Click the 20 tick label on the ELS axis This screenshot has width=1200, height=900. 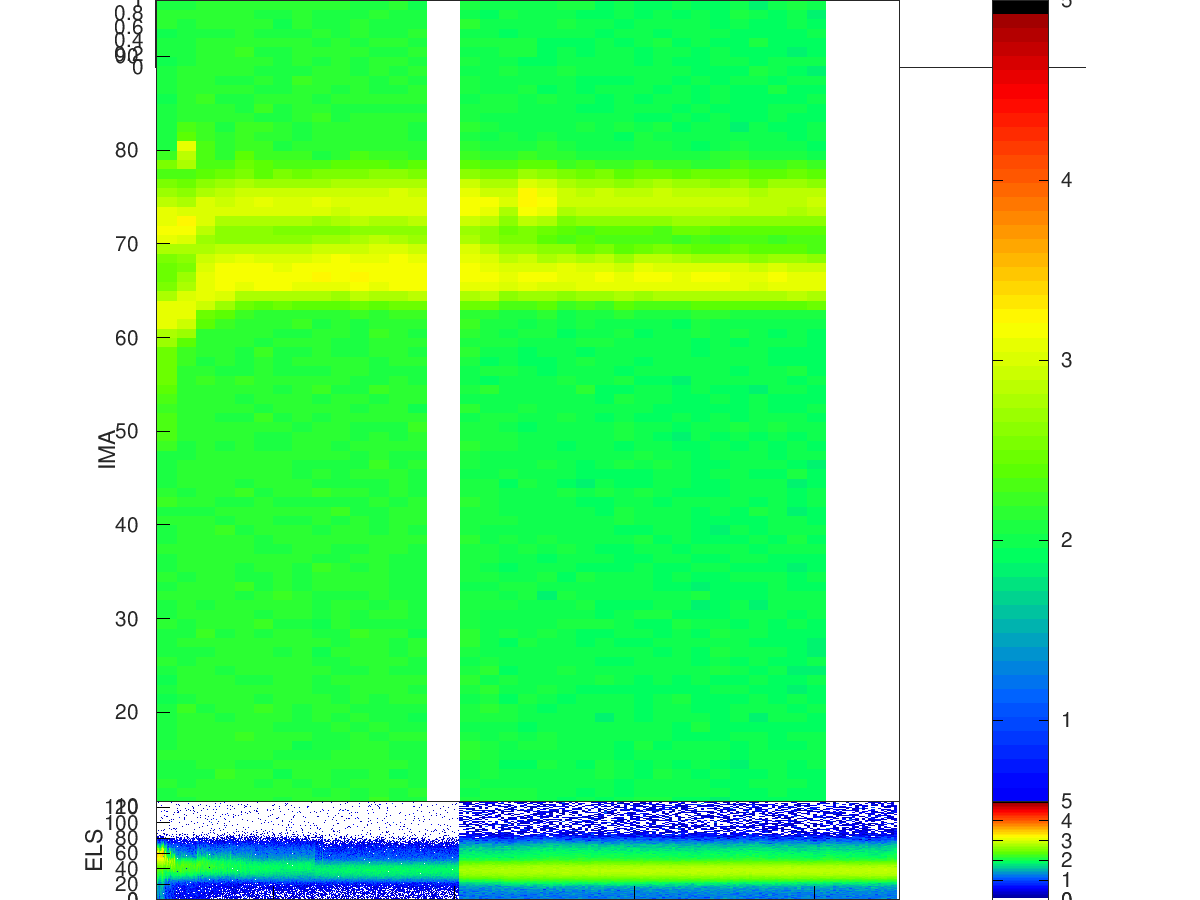coord(126,884)
